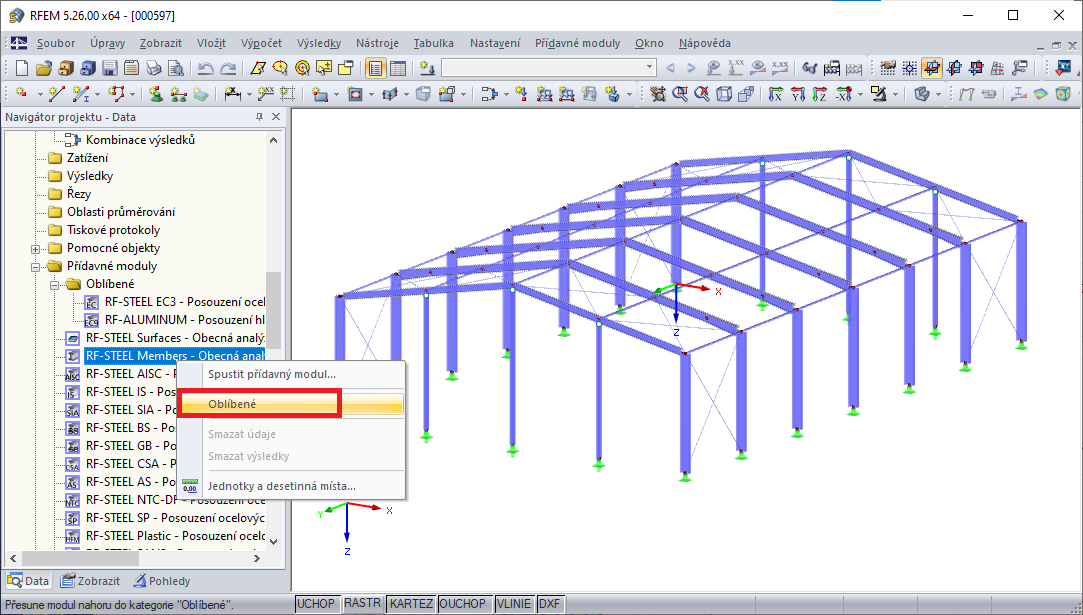Select the Tiskové protokoly folder
Screen dimensions: 1083x615
[x=113, y=230]
